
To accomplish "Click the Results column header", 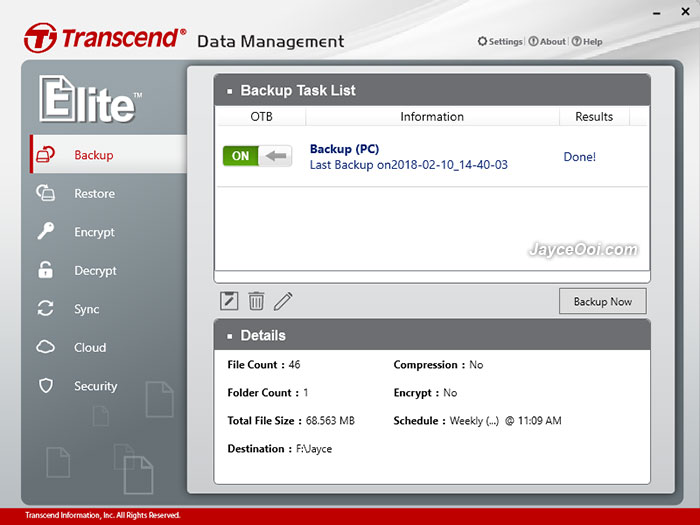I will point(594,117).
